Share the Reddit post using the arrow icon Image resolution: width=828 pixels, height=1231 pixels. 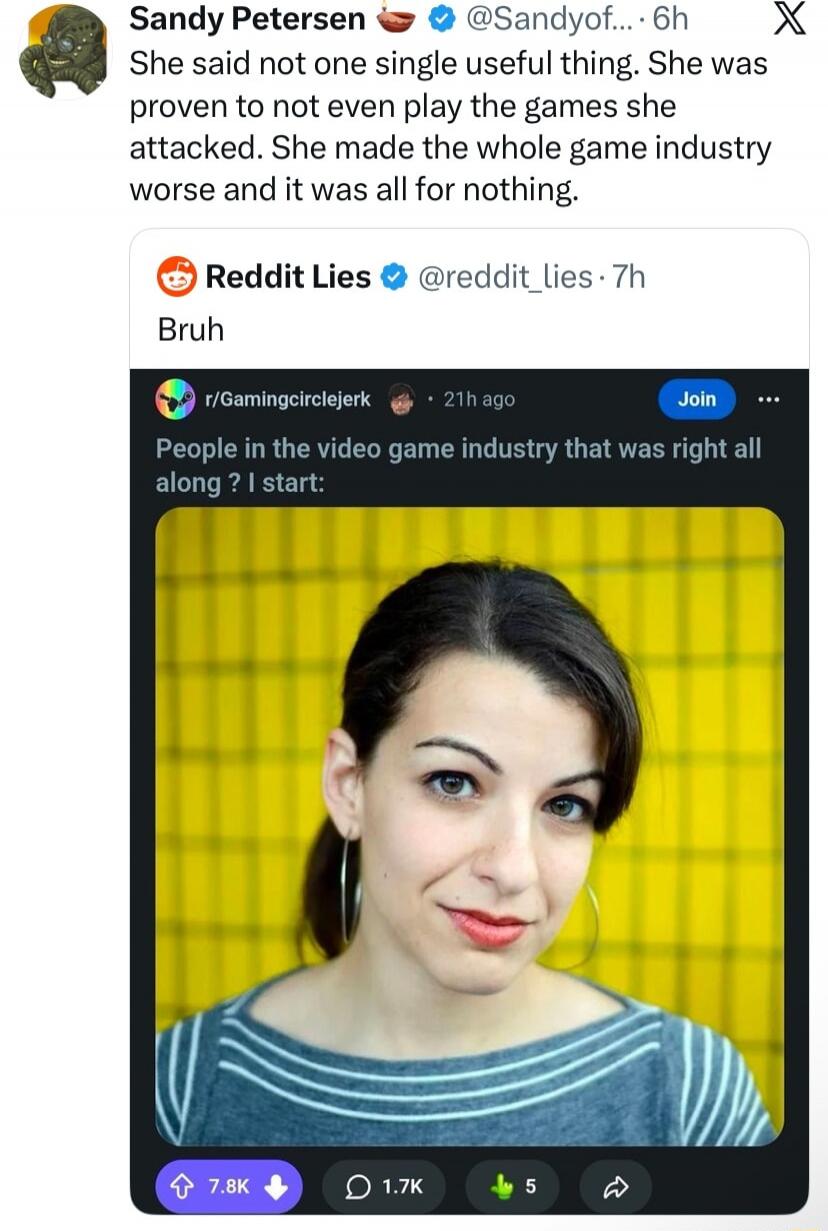[x=615, y=1184]
